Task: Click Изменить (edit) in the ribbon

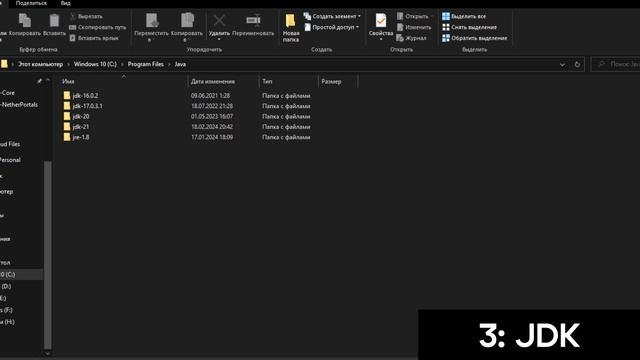Action: click(414, 27)
